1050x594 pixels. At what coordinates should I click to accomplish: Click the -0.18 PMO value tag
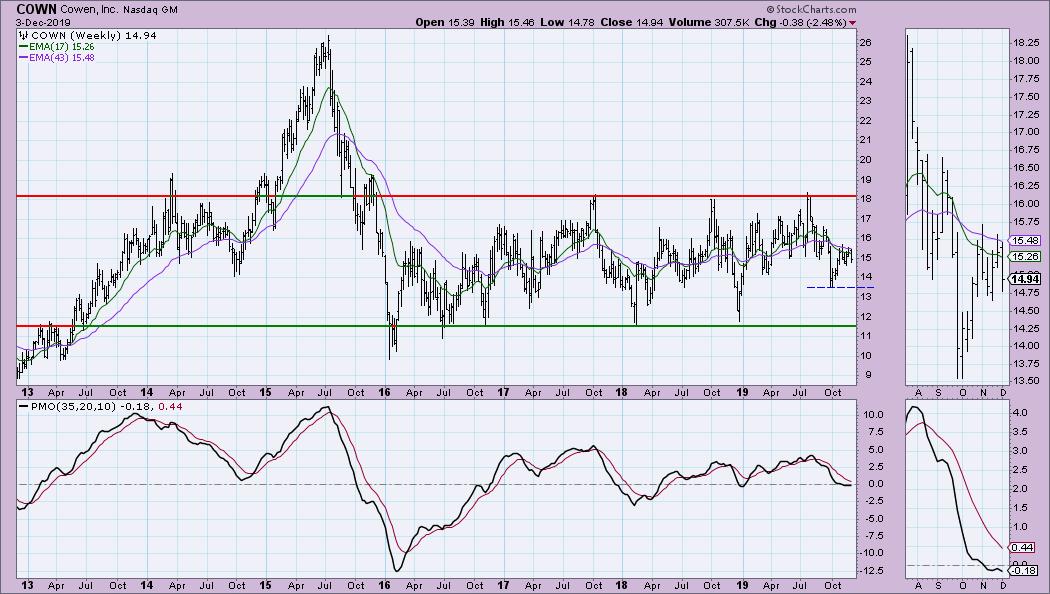pos(1025,570)
